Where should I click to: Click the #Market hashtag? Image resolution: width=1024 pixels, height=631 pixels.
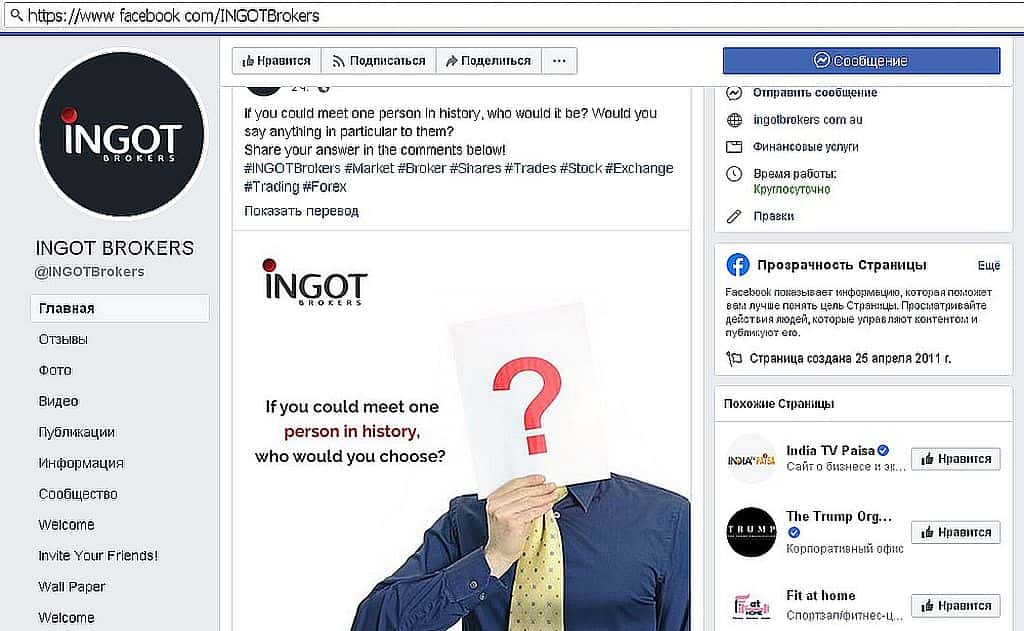pyautogui.click(x=370, y=169)
